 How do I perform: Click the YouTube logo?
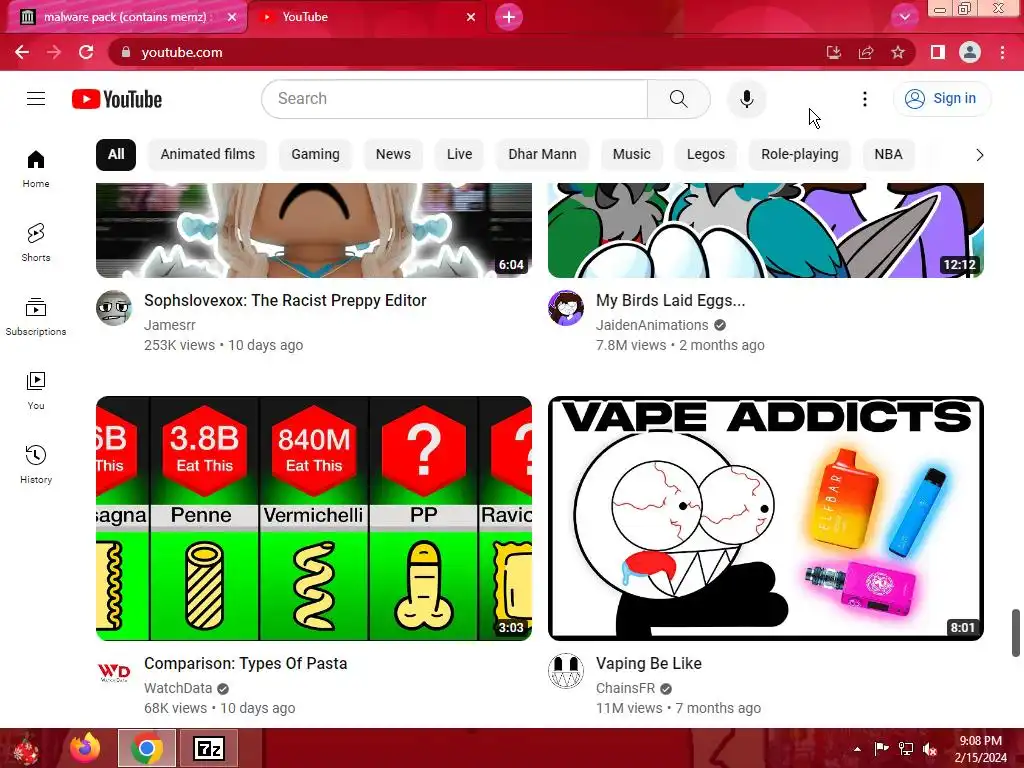point(117,99)
